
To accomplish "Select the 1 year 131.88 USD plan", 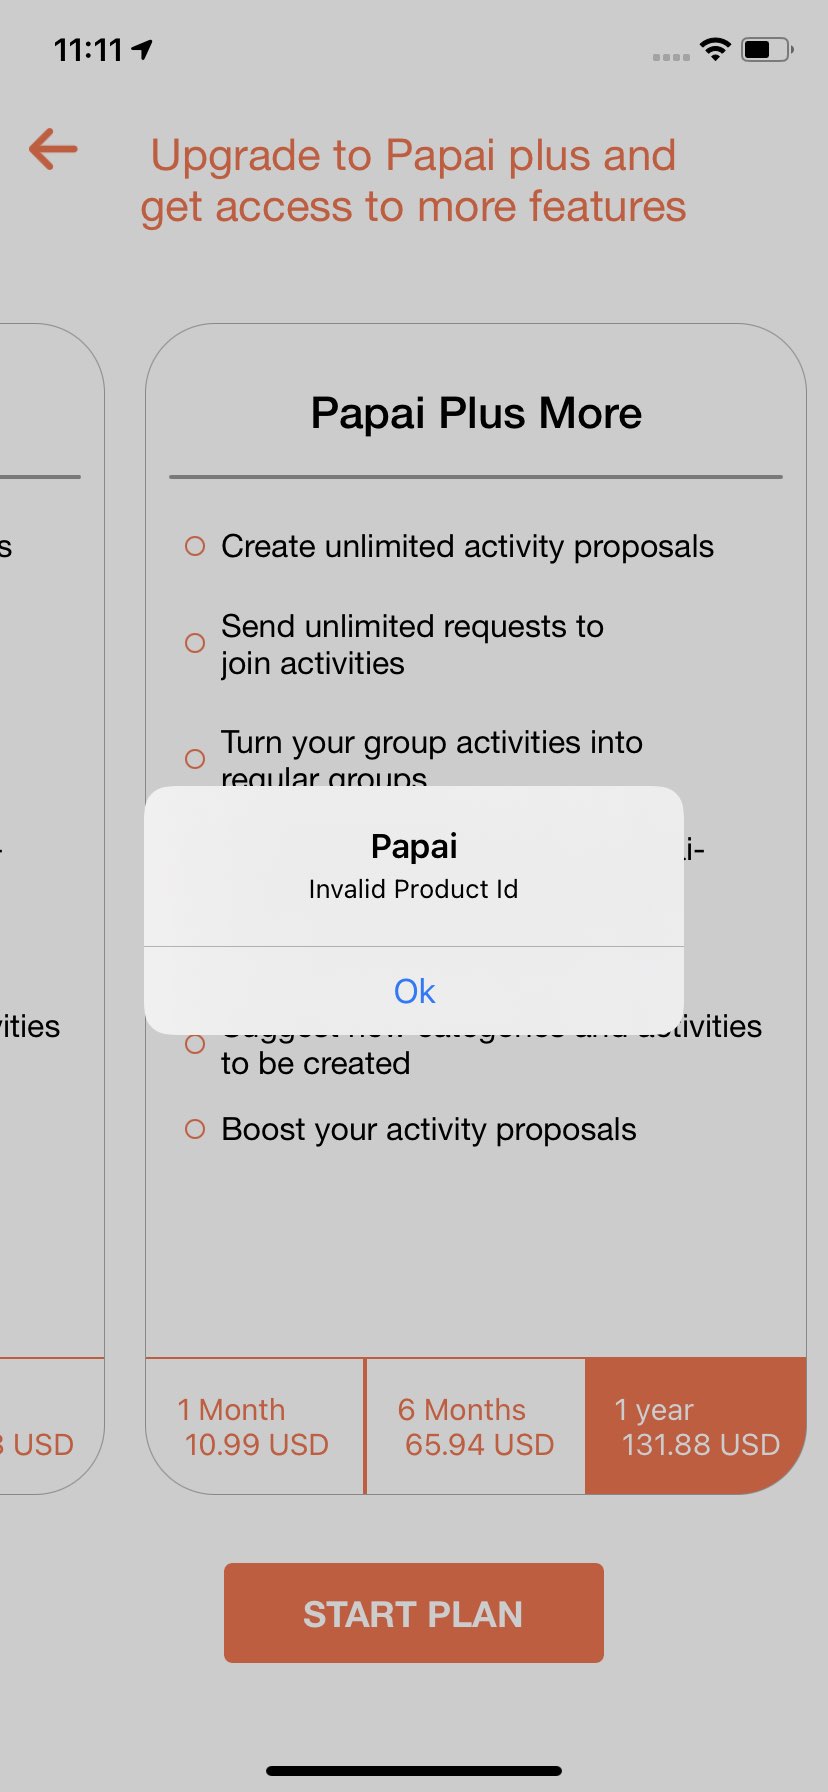I will pyautogui.click(x=696, y=1426).
